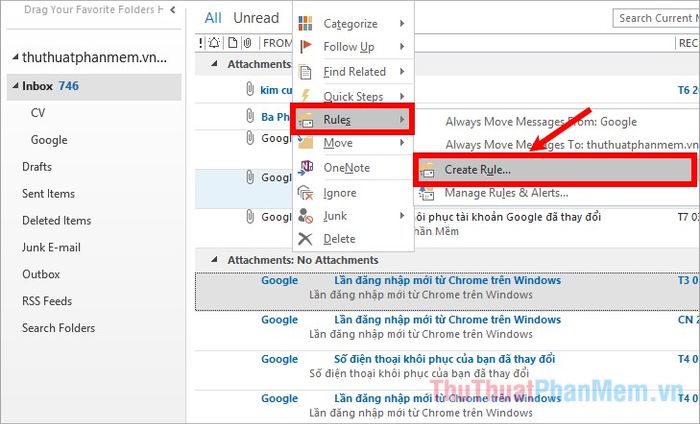Open the CV folder

(x=38, y=112)
